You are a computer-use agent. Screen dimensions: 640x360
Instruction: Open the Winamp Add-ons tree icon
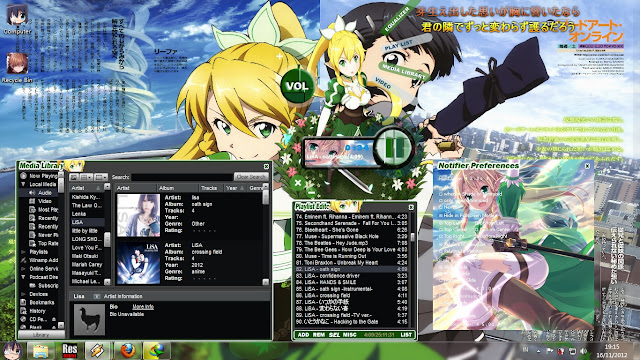(x=23, y=260)
